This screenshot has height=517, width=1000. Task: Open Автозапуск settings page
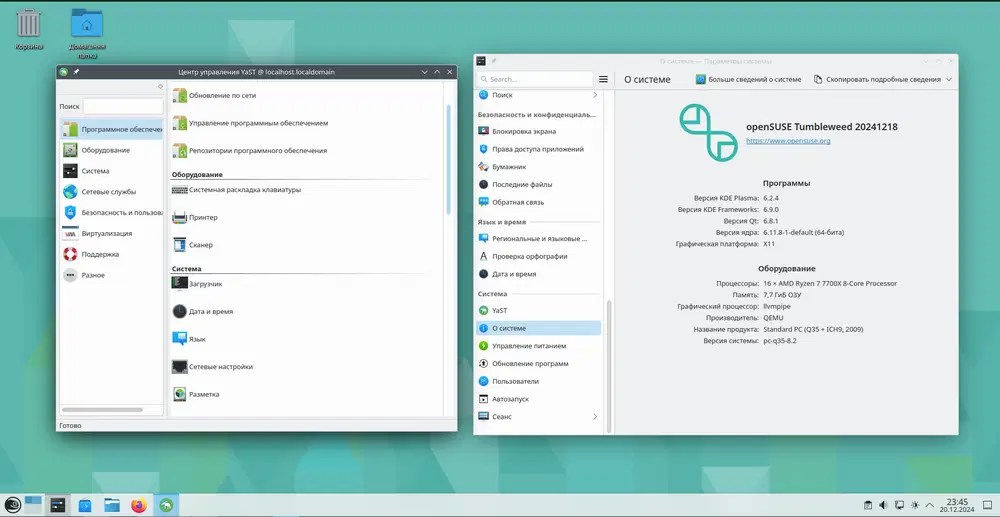click(x=538, y=399)
